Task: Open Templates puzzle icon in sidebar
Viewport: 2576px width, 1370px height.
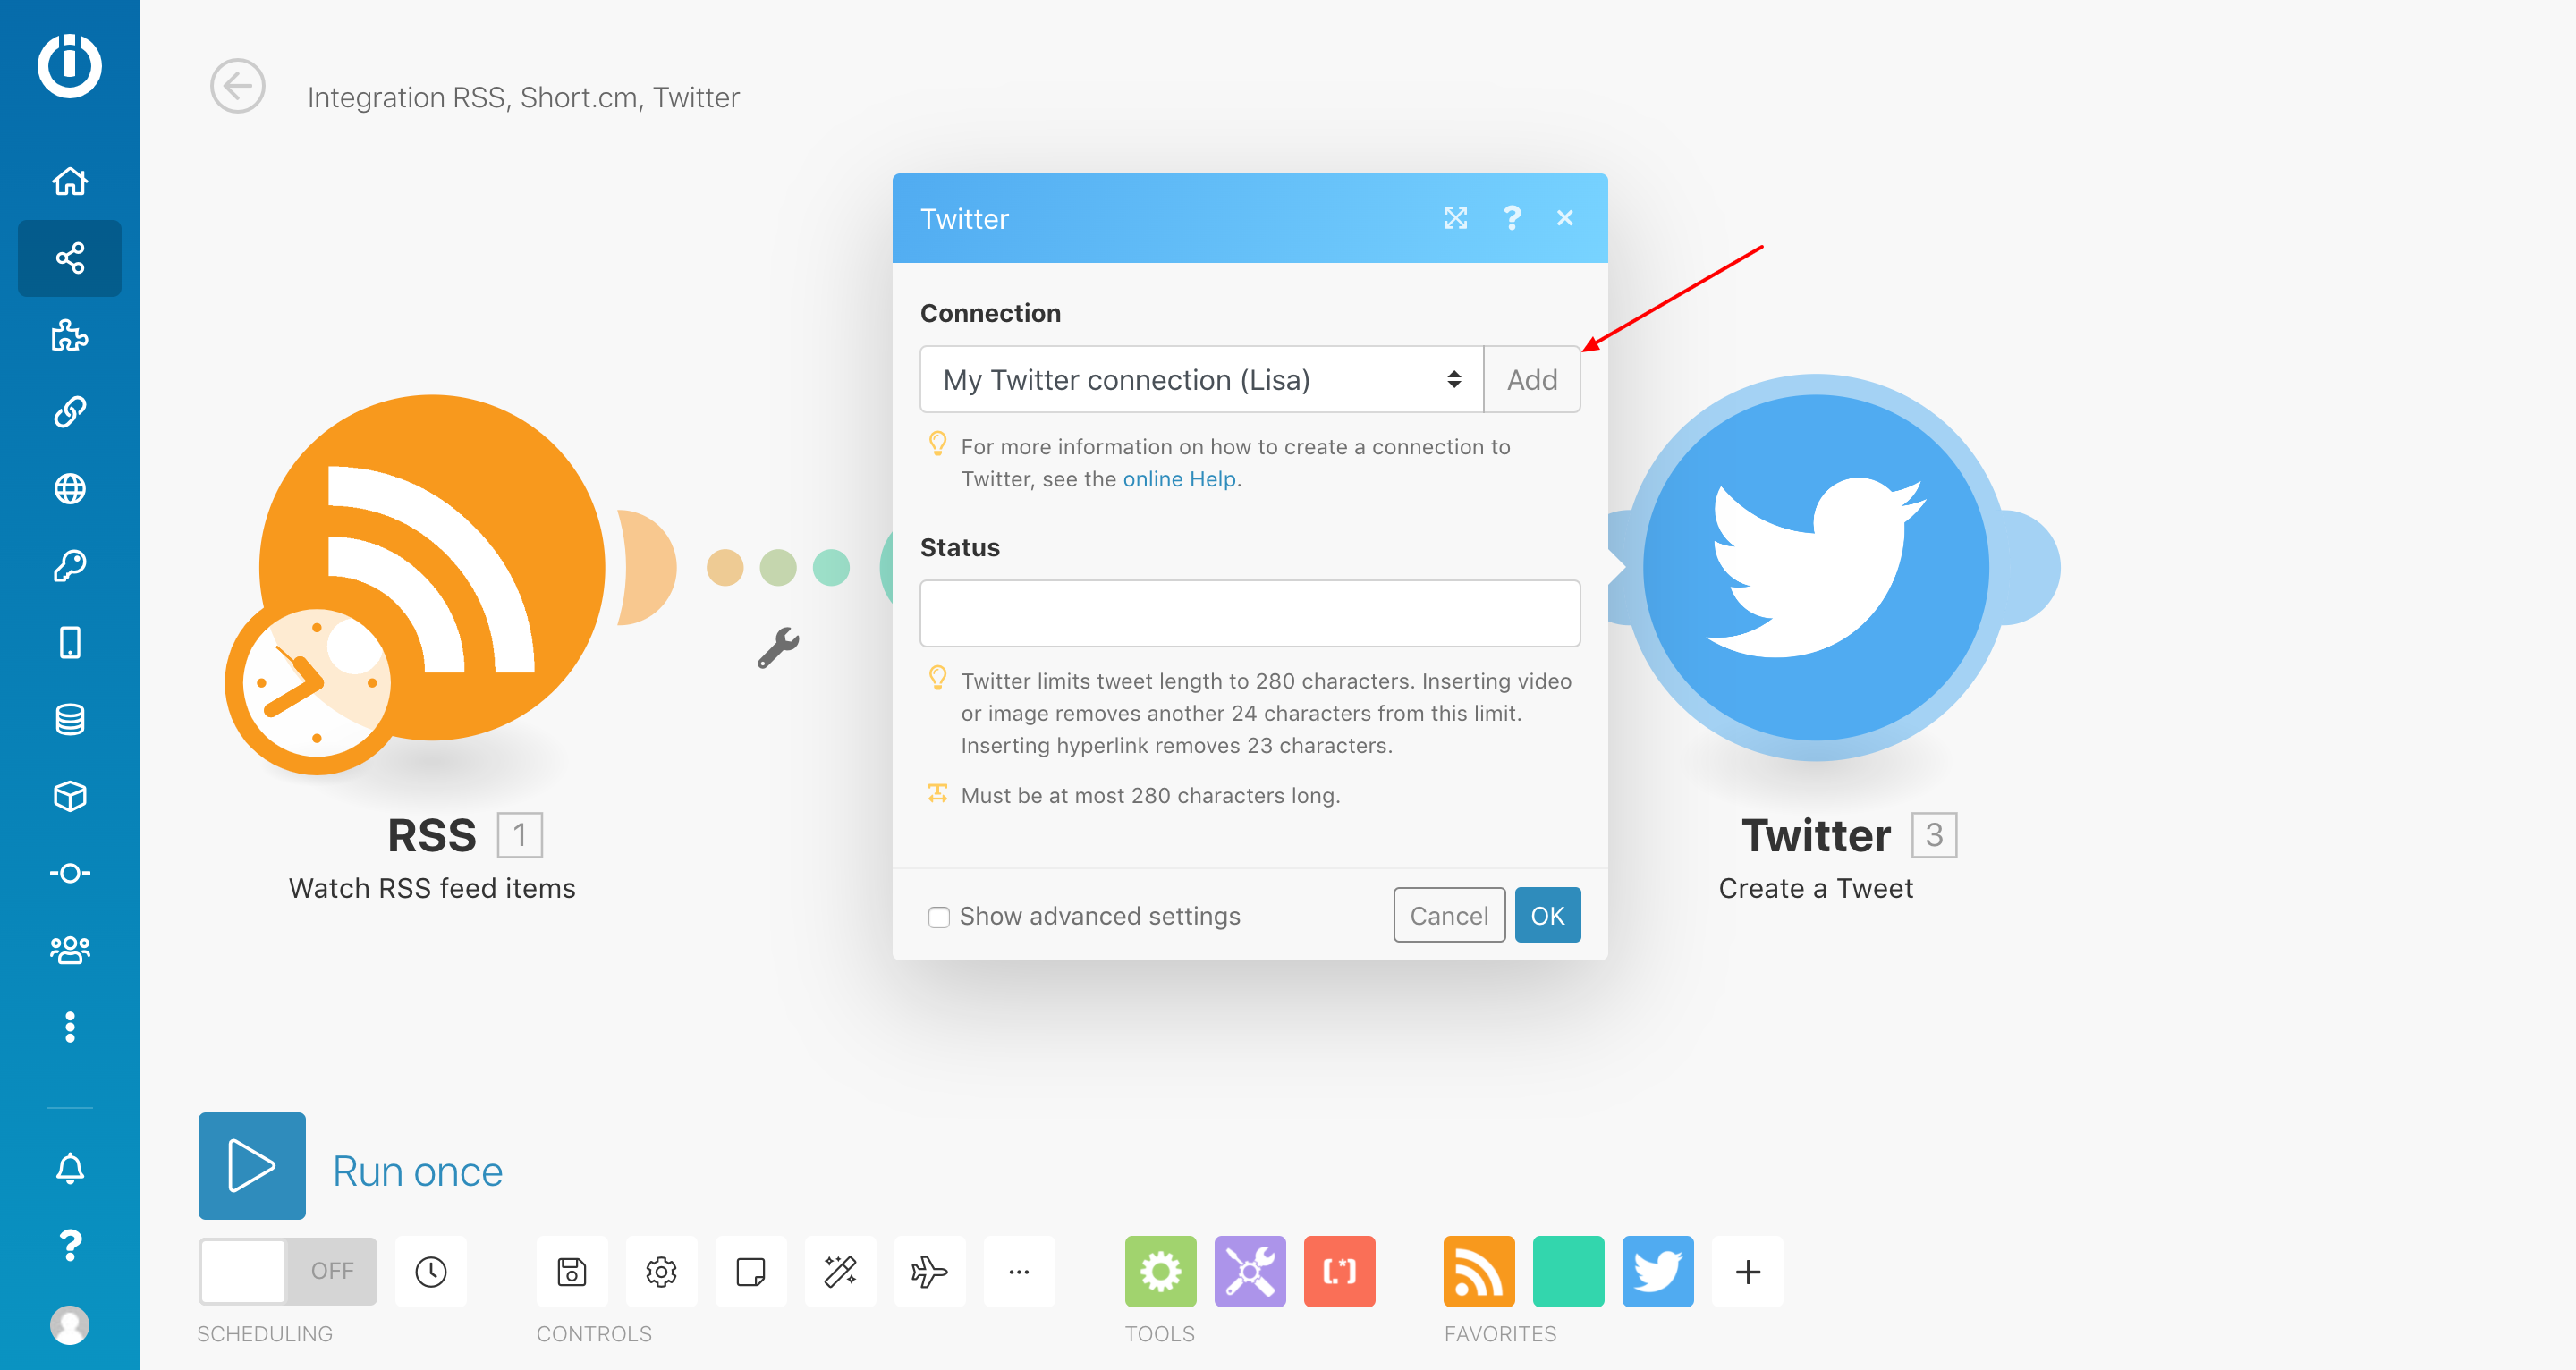Action: pyautogui.click(x=69, y=335)
